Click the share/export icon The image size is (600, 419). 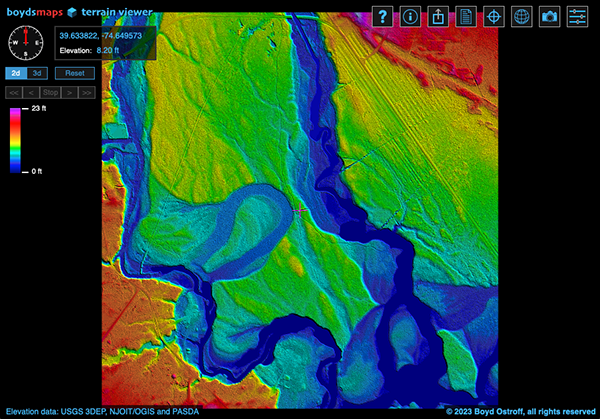coord(439,16)
